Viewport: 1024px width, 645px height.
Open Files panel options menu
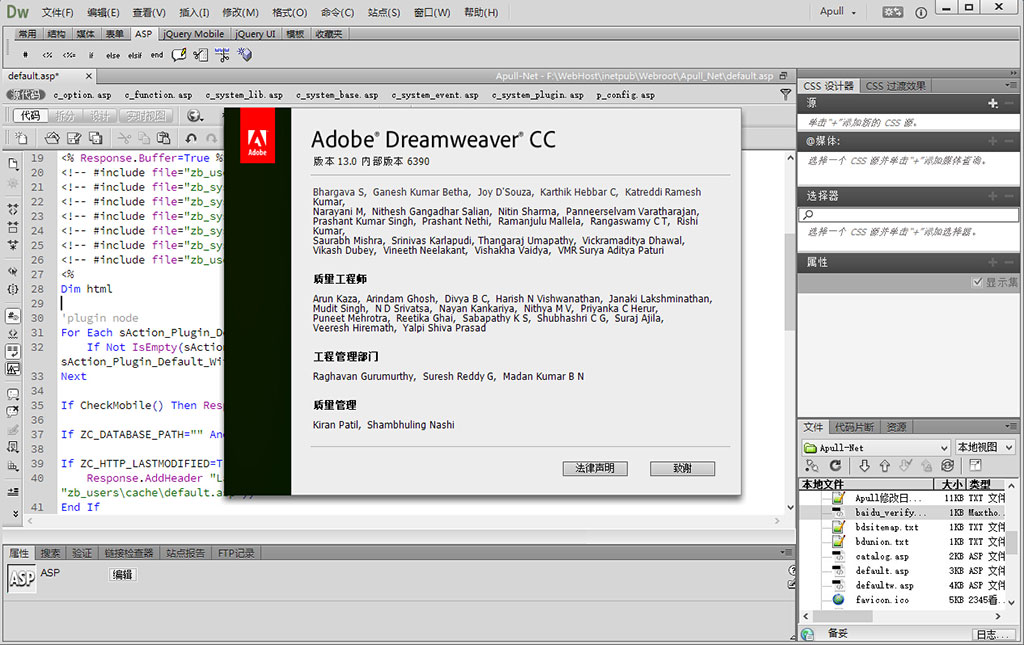[x=1011, y=426]
